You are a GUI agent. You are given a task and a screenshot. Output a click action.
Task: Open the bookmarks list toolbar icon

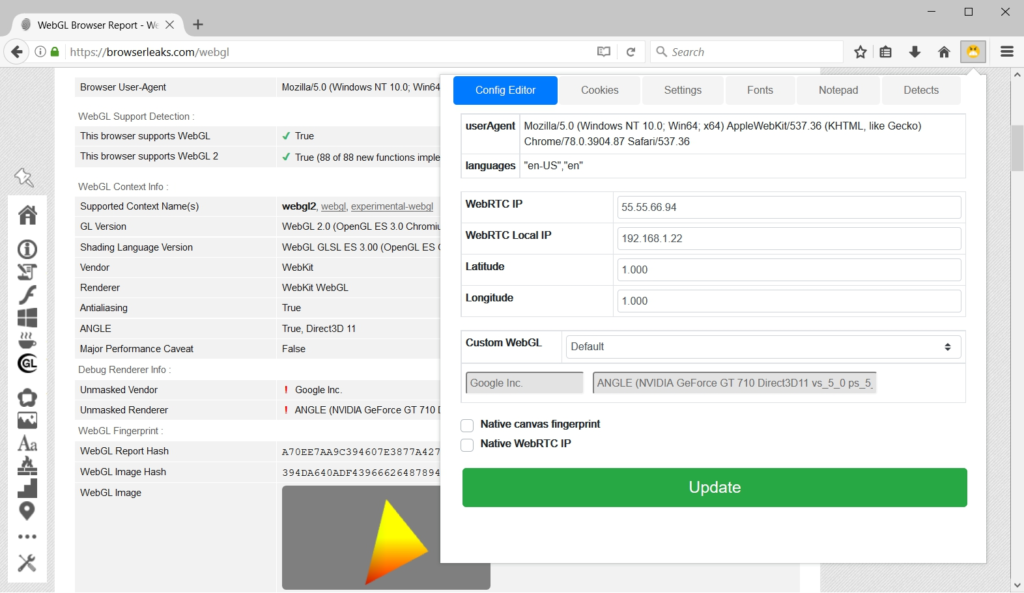pos(886,52)
